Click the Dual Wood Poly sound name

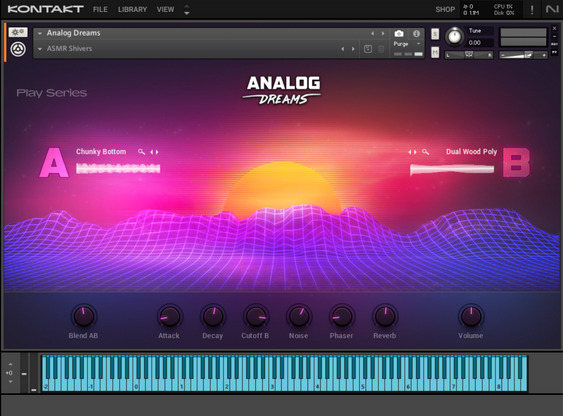[x=471, y=152]
